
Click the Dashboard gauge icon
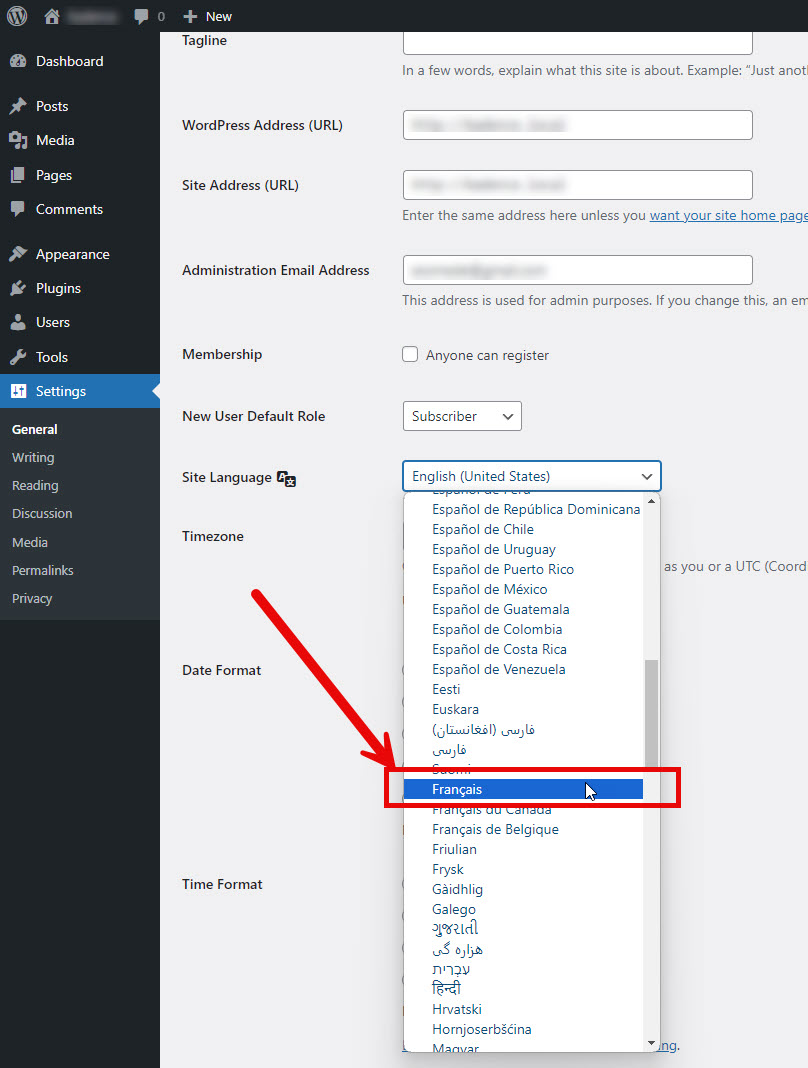click(18, 61)
